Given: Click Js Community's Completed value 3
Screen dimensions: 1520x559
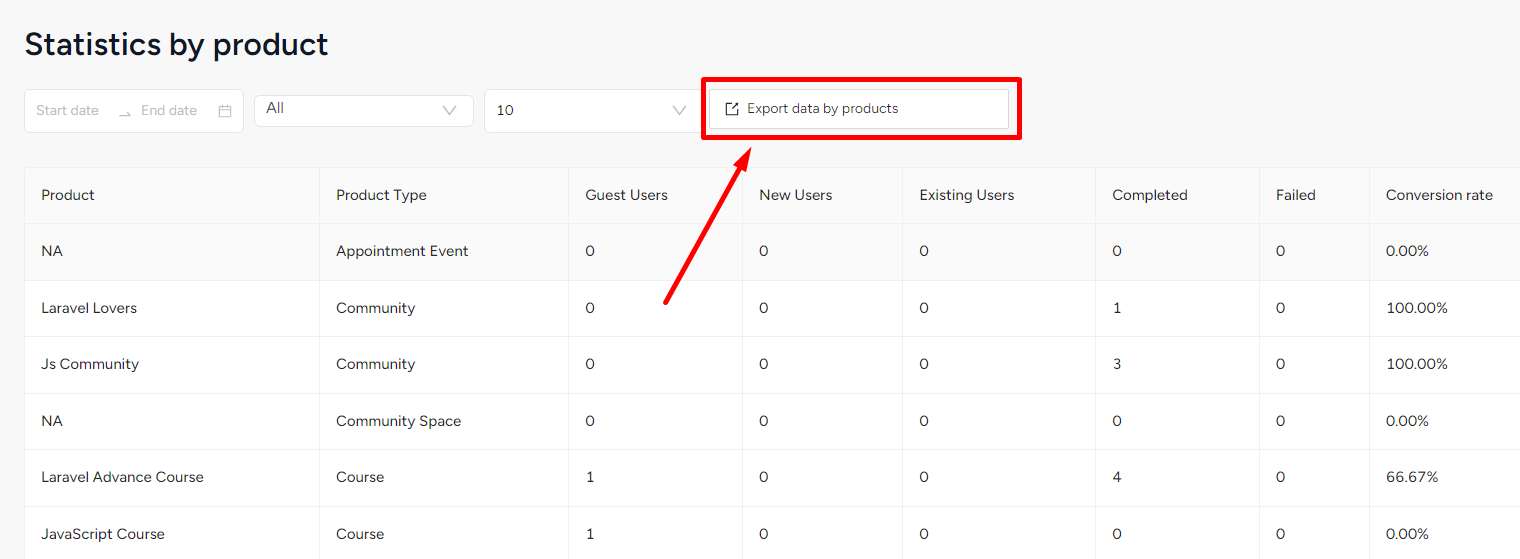Looking at the screenshot, I should point(1117,364).
